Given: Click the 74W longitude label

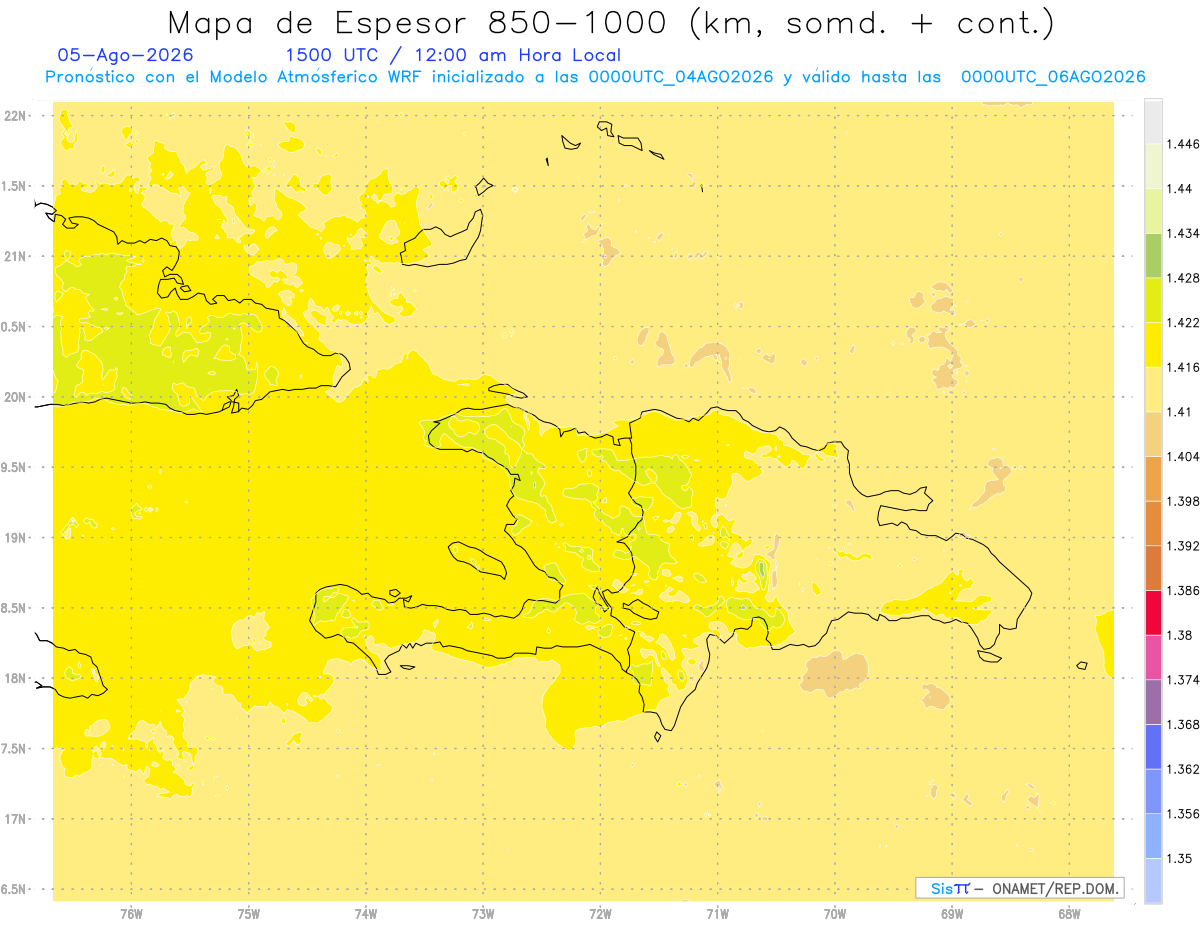Looking at the screenshot, I should click(366, 914).
